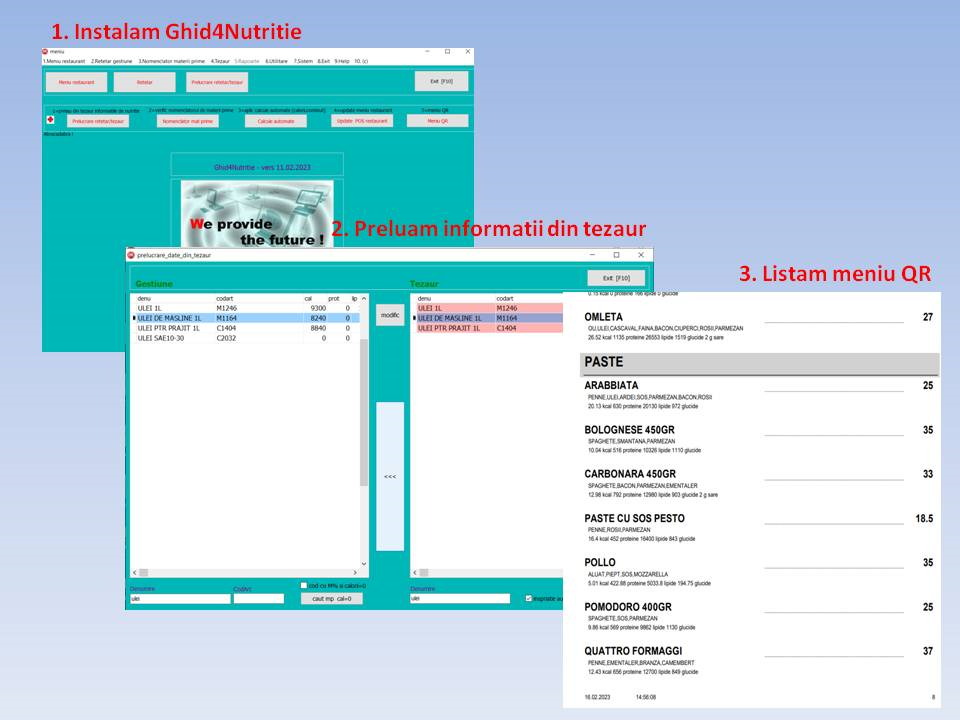Click CARBONARA 450GR in the QR menu listing

point(630,474)
